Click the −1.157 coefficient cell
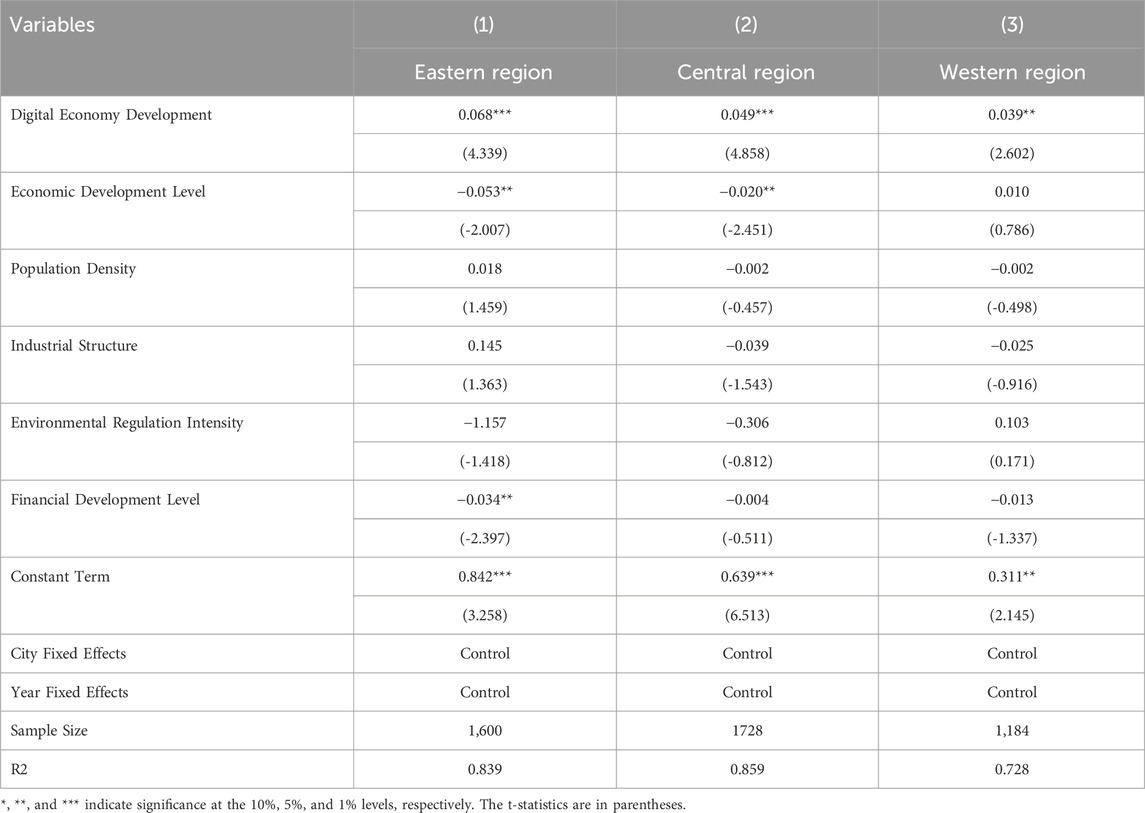This screenshot has height=813, width=1145. [x=485, y=423]
